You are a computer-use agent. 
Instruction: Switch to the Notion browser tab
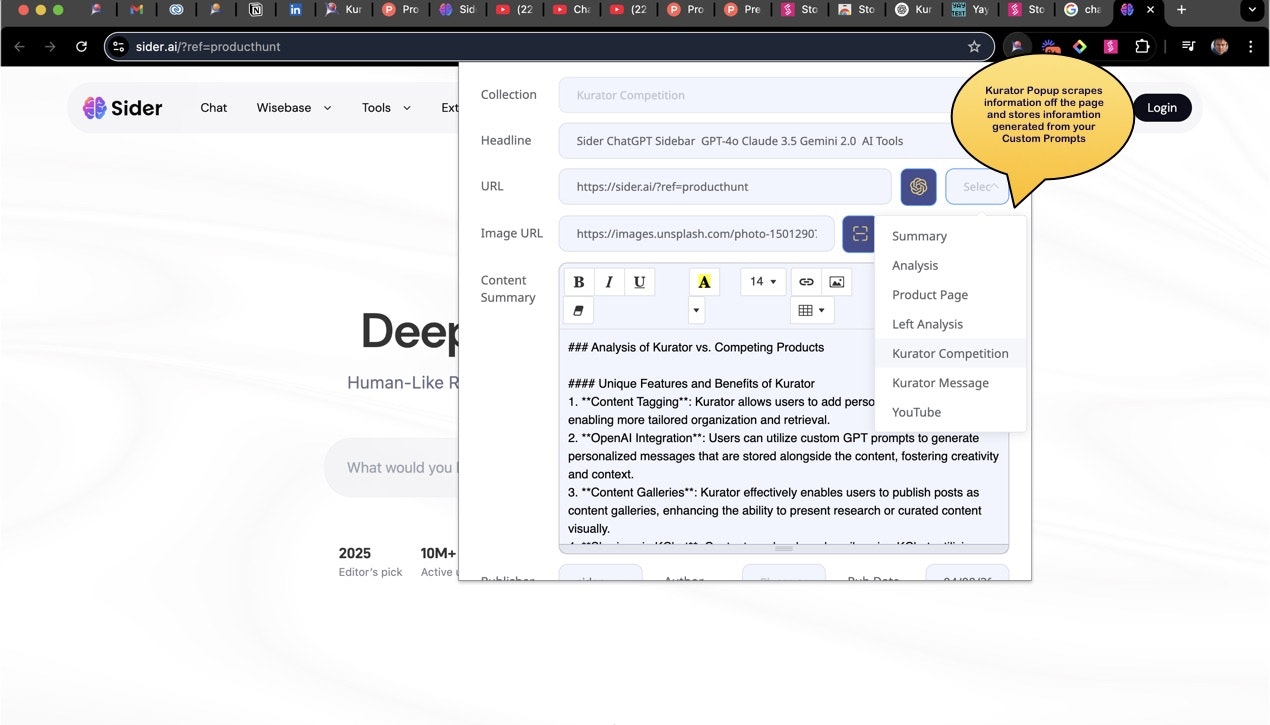coord(256,10)
